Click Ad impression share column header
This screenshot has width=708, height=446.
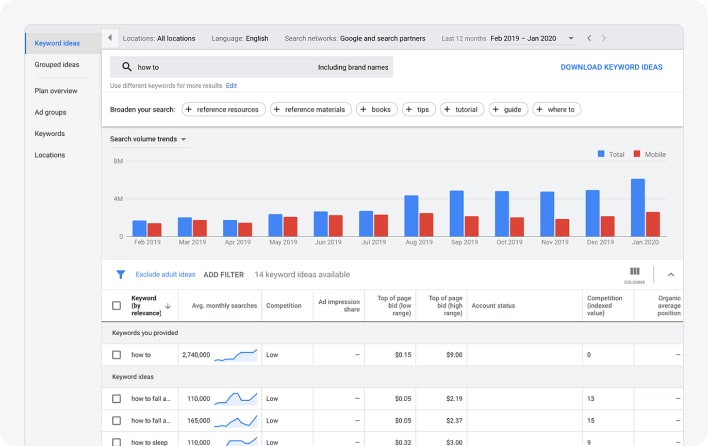339,306
